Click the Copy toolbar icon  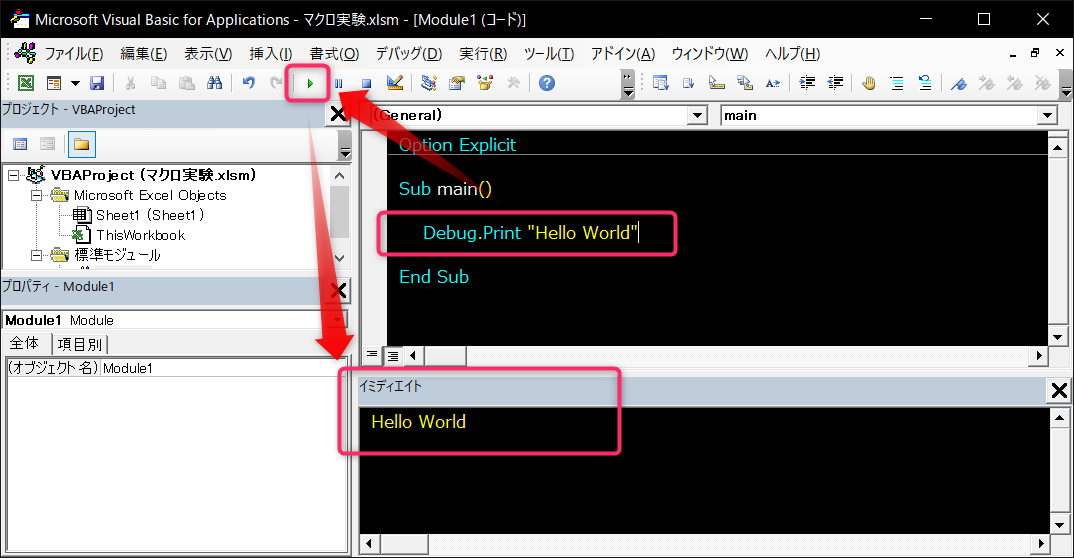pyautogui.click(x=158, y=84)
